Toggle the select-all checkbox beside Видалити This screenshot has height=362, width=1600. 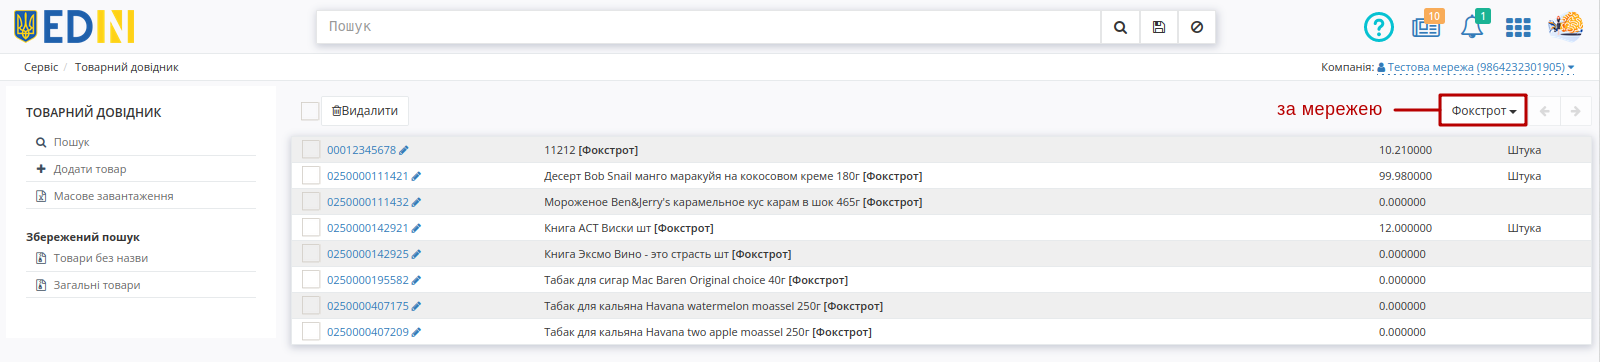pyautogui.click(x=310, y=111)
